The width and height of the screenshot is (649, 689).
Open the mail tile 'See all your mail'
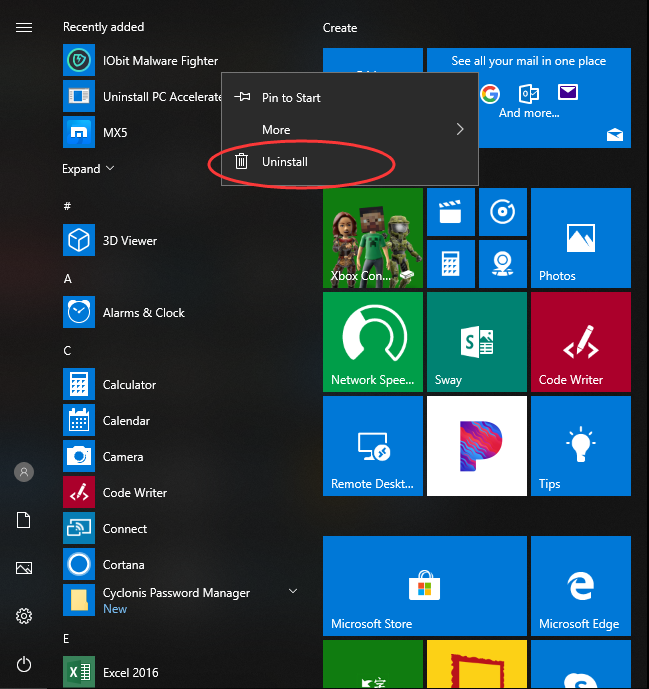(555, 98)
